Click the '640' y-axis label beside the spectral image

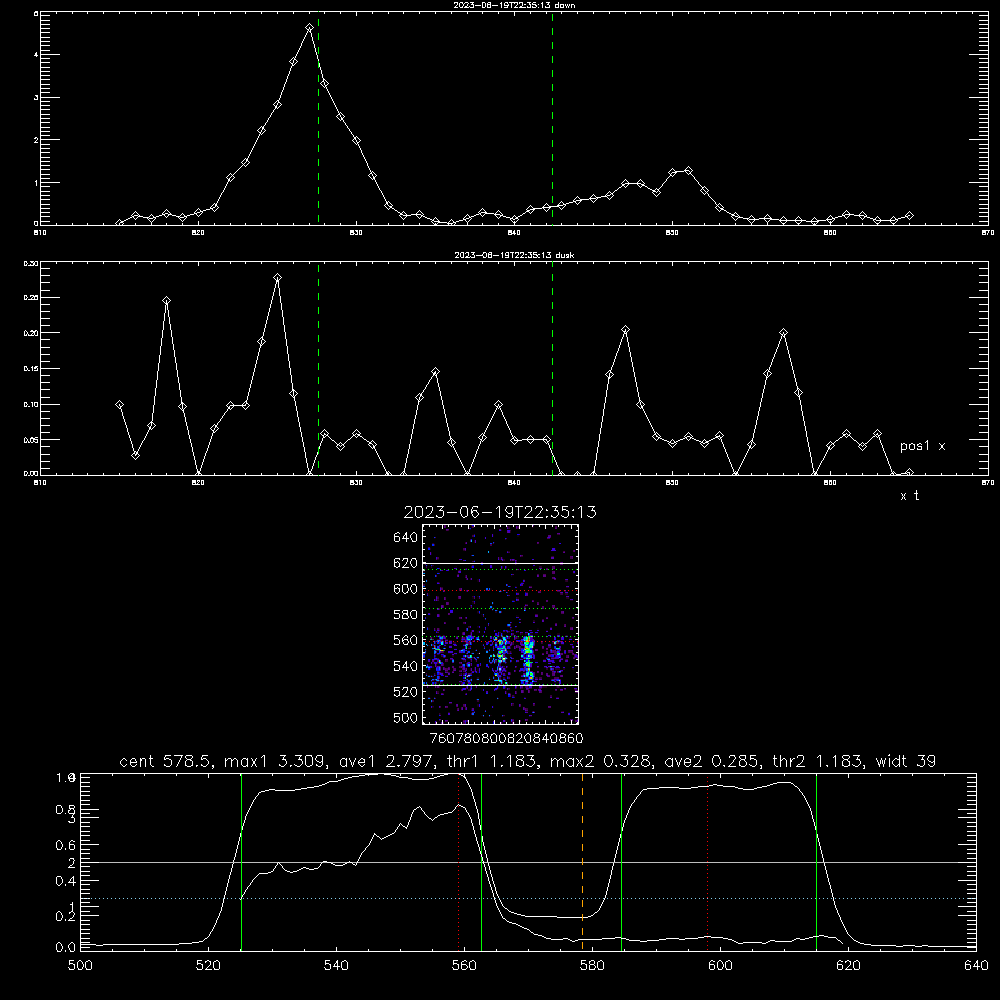[x=405, y=538]
